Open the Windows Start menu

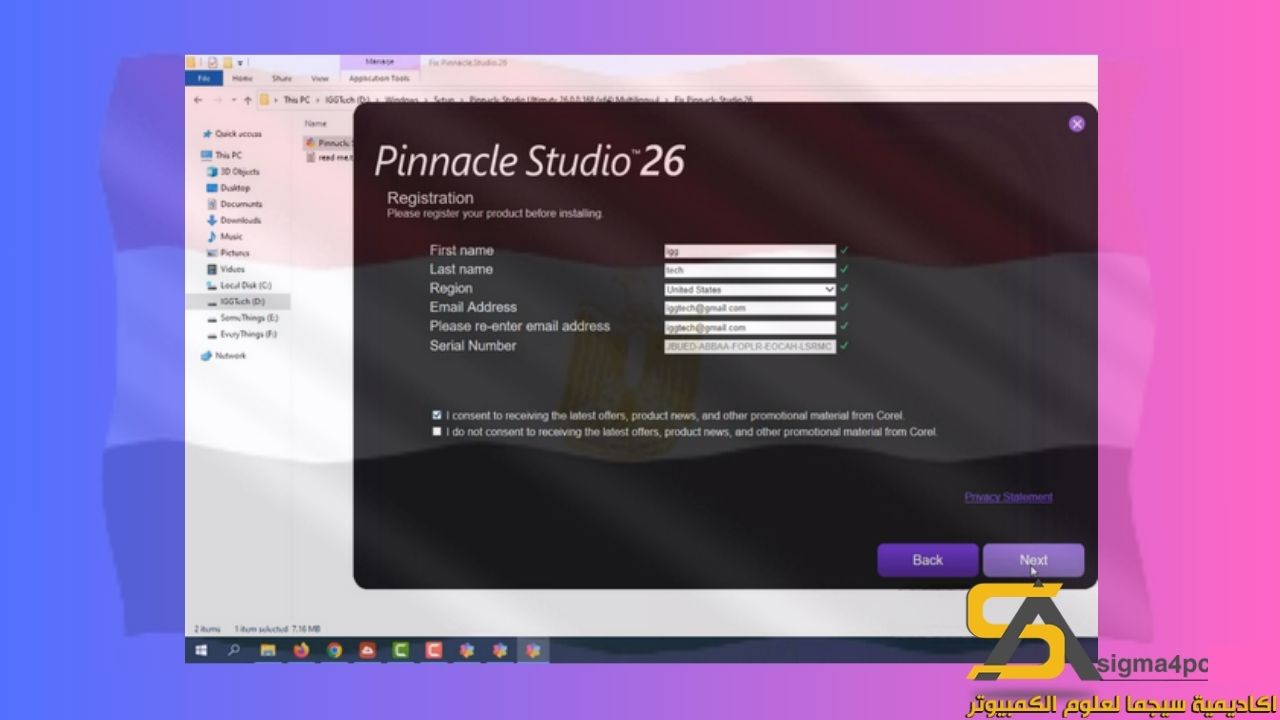(201, 651)
